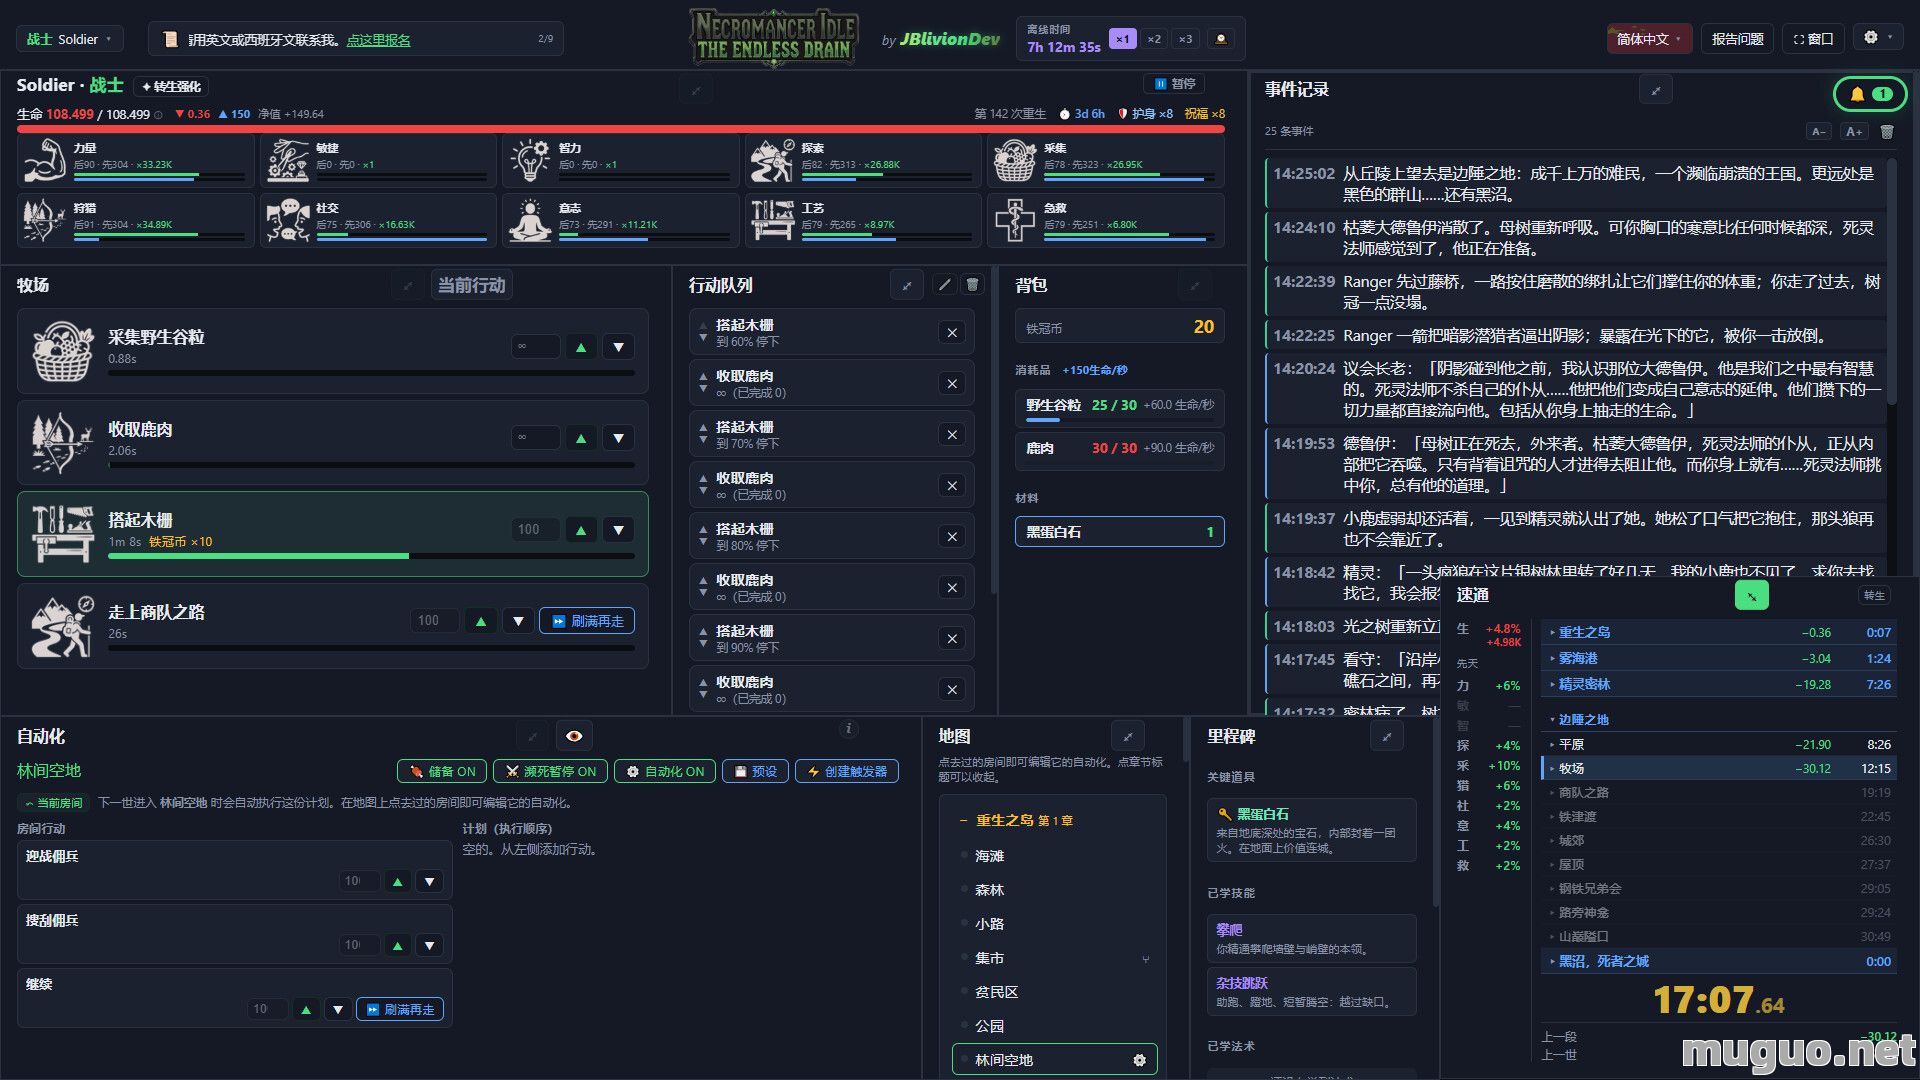Click the 收取鹿肉 hunting action icon
This screenshot has height=1080, width=1920.
click(x=62, y=443)
